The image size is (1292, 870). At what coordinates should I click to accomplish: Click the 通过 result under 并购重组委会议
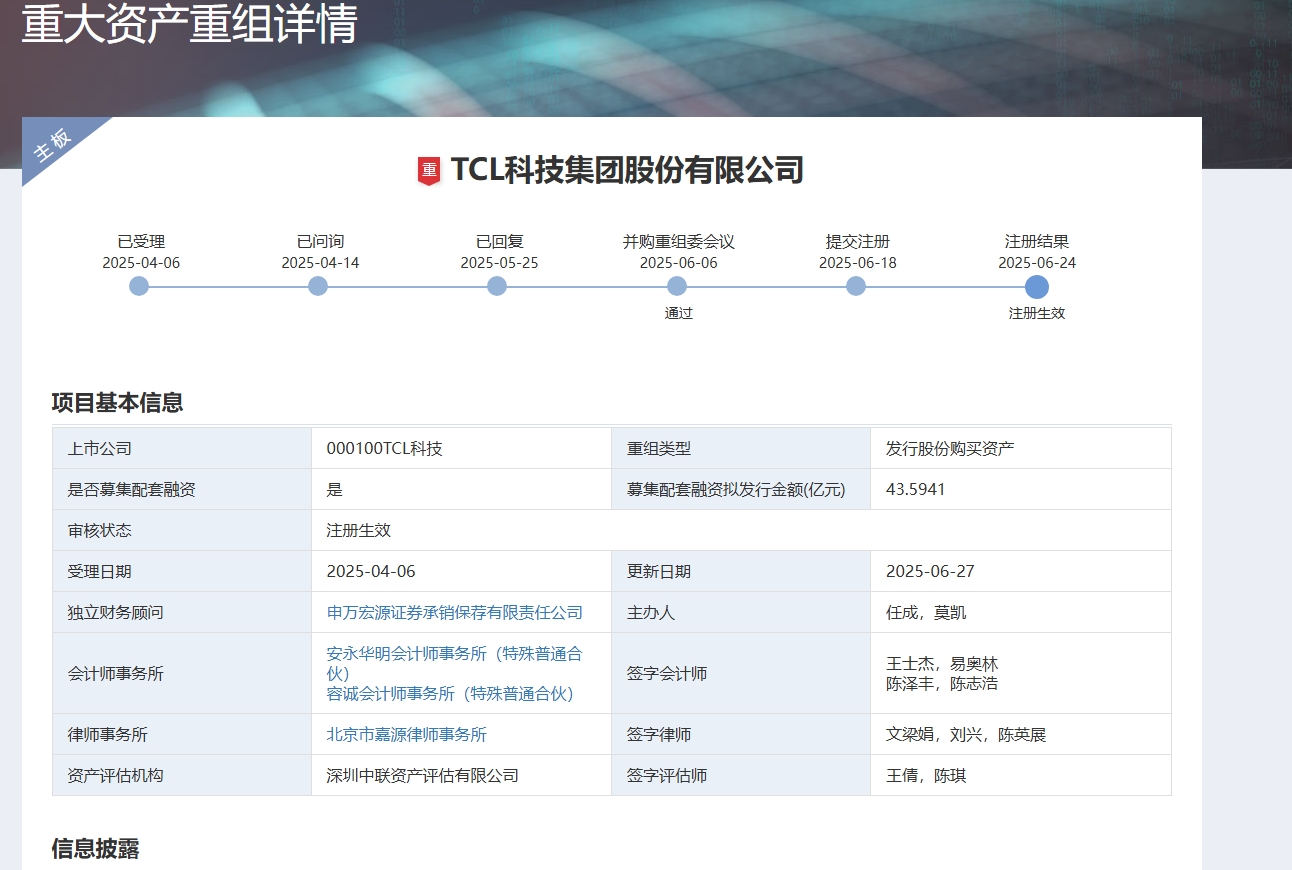pos(679,313)
